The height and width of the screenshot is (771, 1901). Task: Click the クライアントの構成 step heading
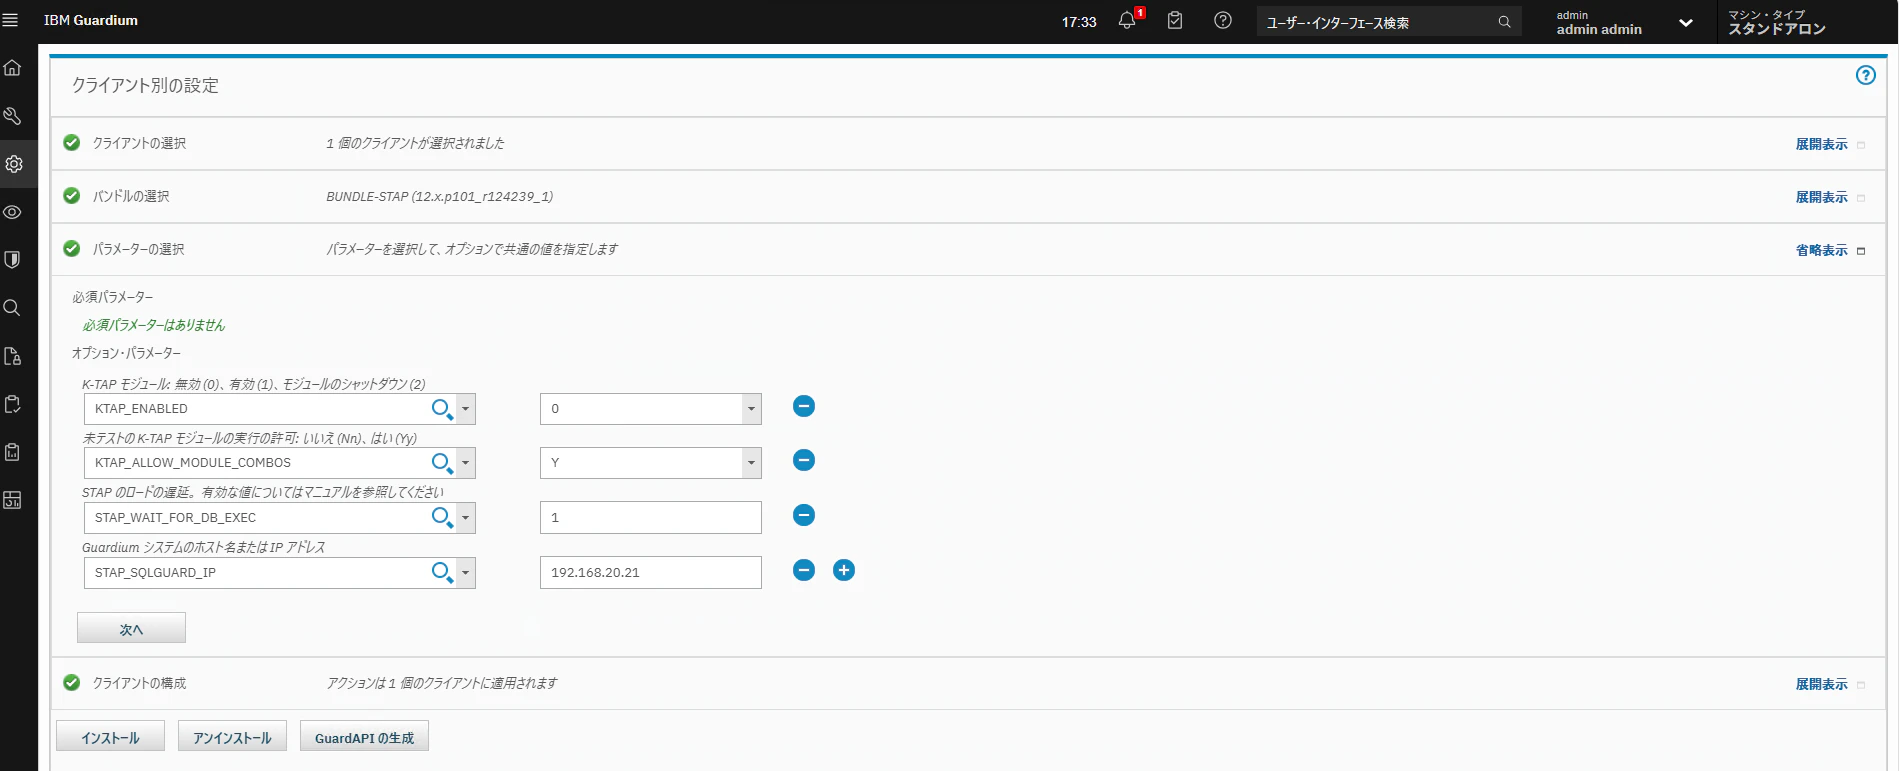[139, 683]
